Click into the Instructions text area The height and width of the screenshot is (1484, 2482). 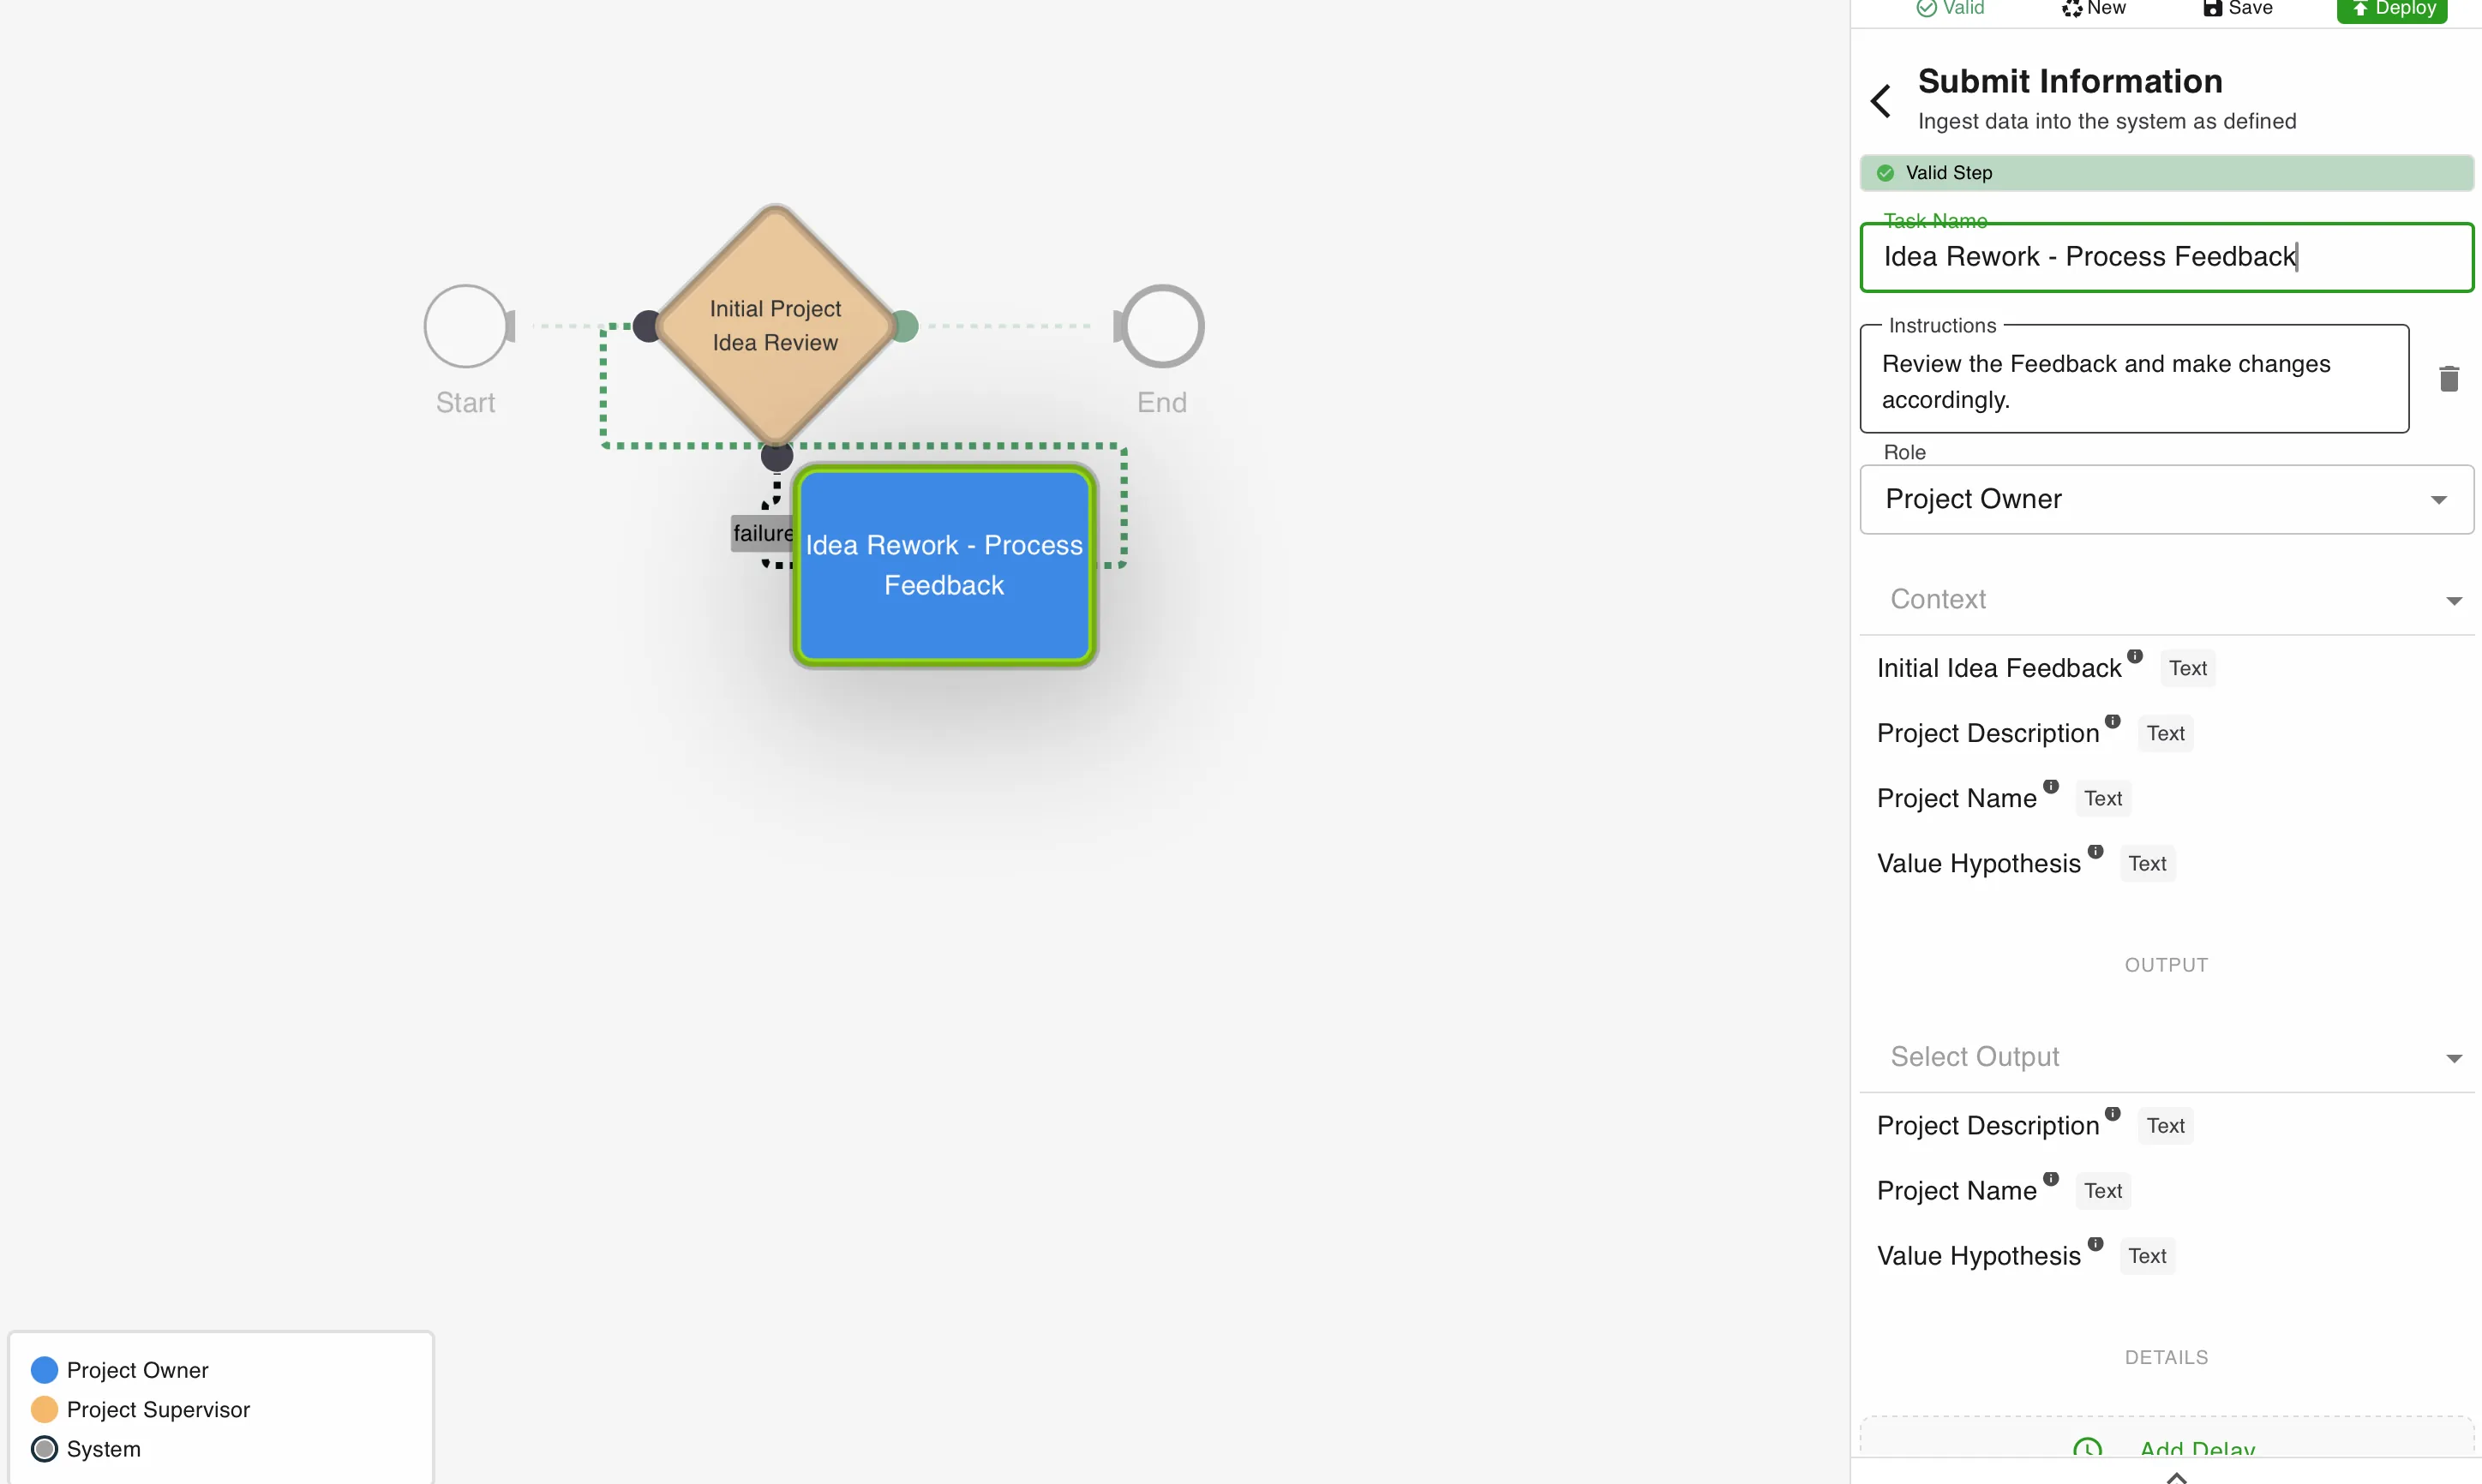pos(2134,379)
